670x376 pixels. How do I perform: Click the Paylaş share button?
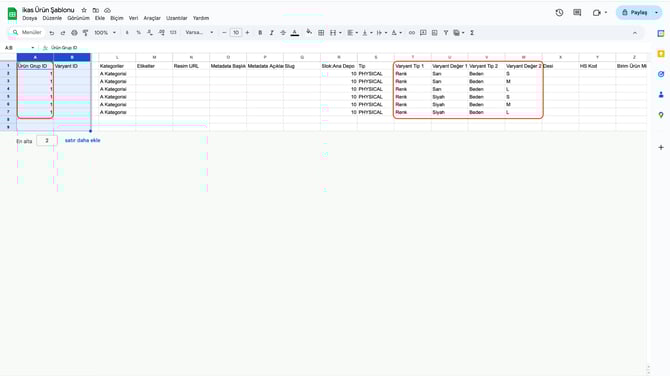tap(635, 13)
